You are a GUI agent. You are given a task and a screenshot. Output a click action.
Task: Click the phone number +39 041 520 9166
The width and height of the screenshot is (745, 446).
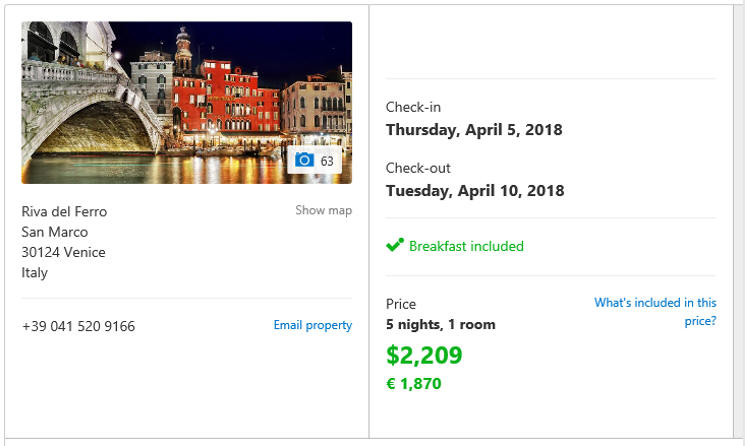78,326
